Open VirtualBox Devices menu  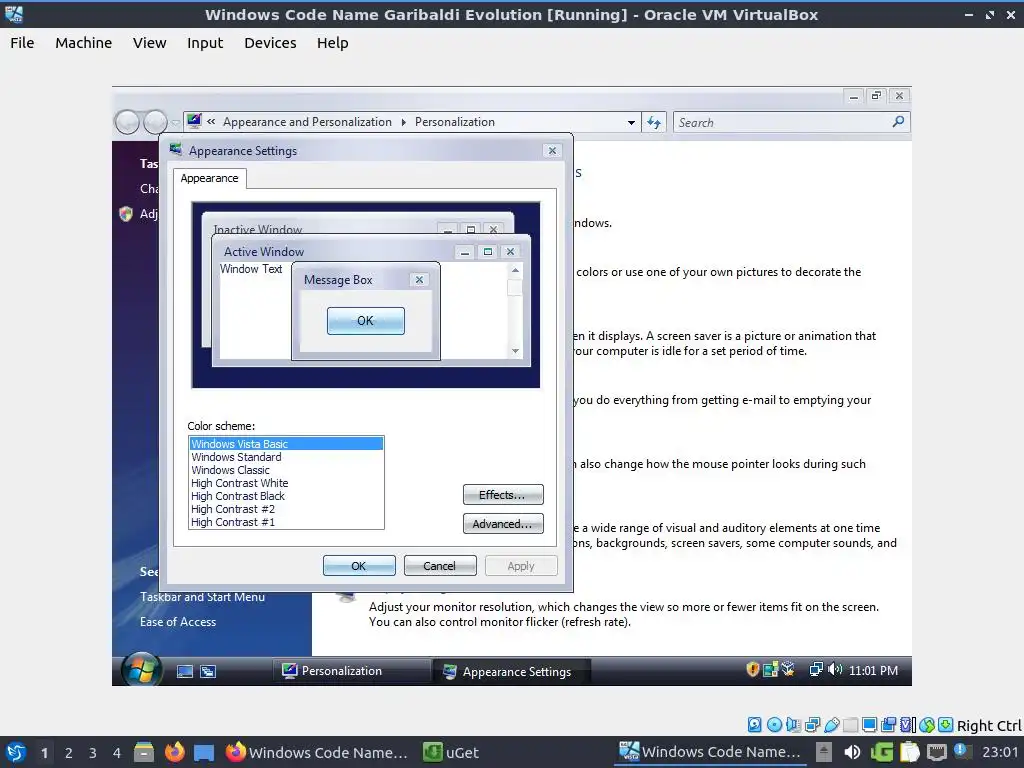click(x=270, y=42)
